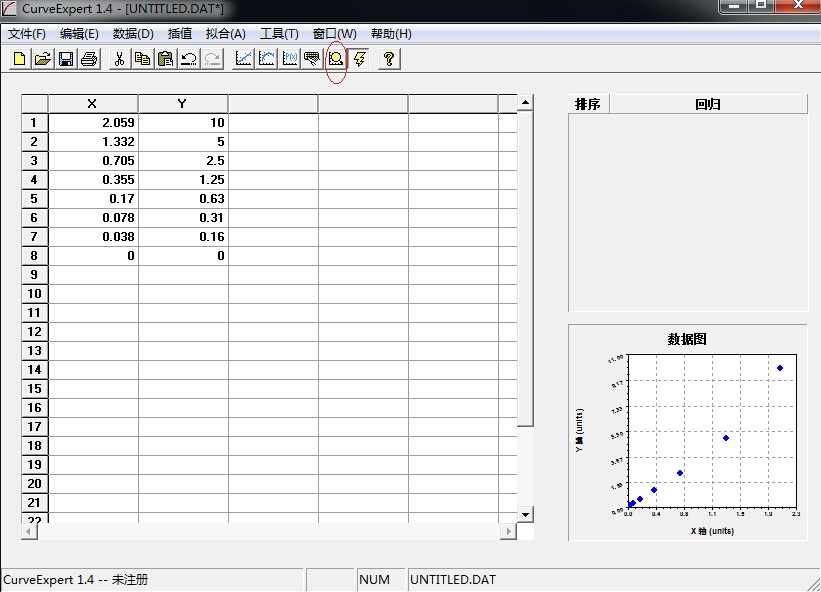Click the 回归 column header
Viewport: 821px width, 592px height.
[x=708, y=104]
